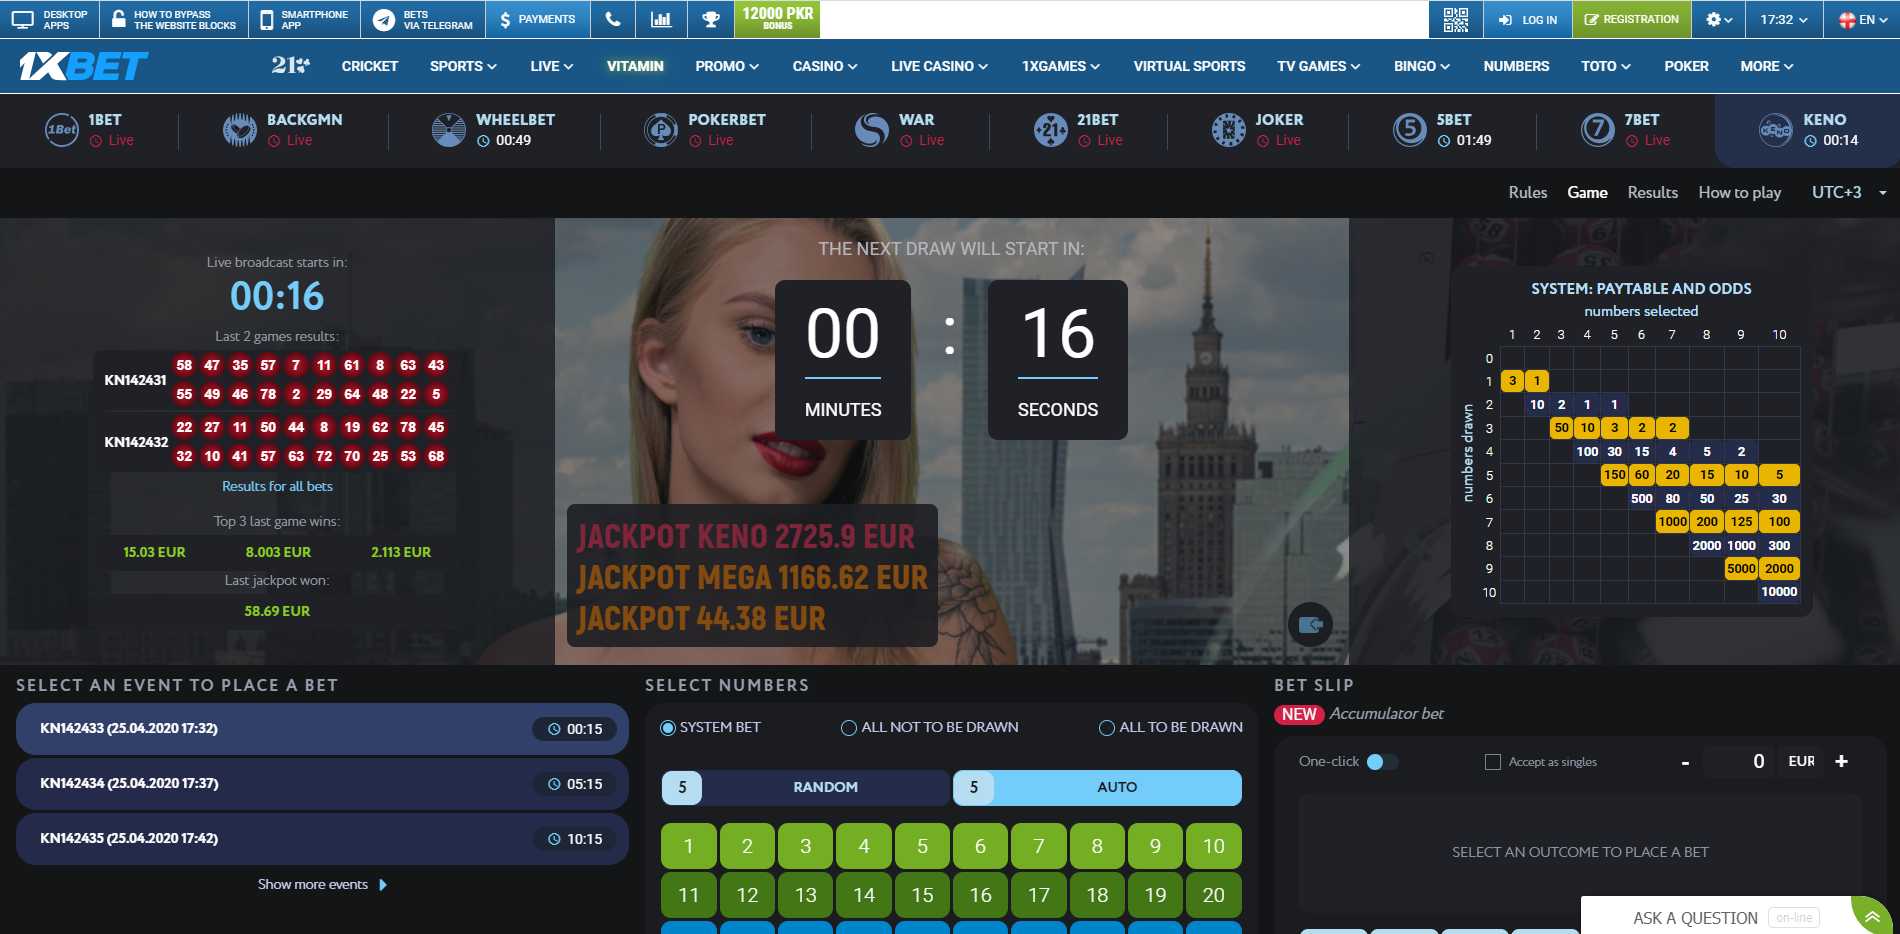Open the QR code icon in the header

click(x=1455, y=19)
